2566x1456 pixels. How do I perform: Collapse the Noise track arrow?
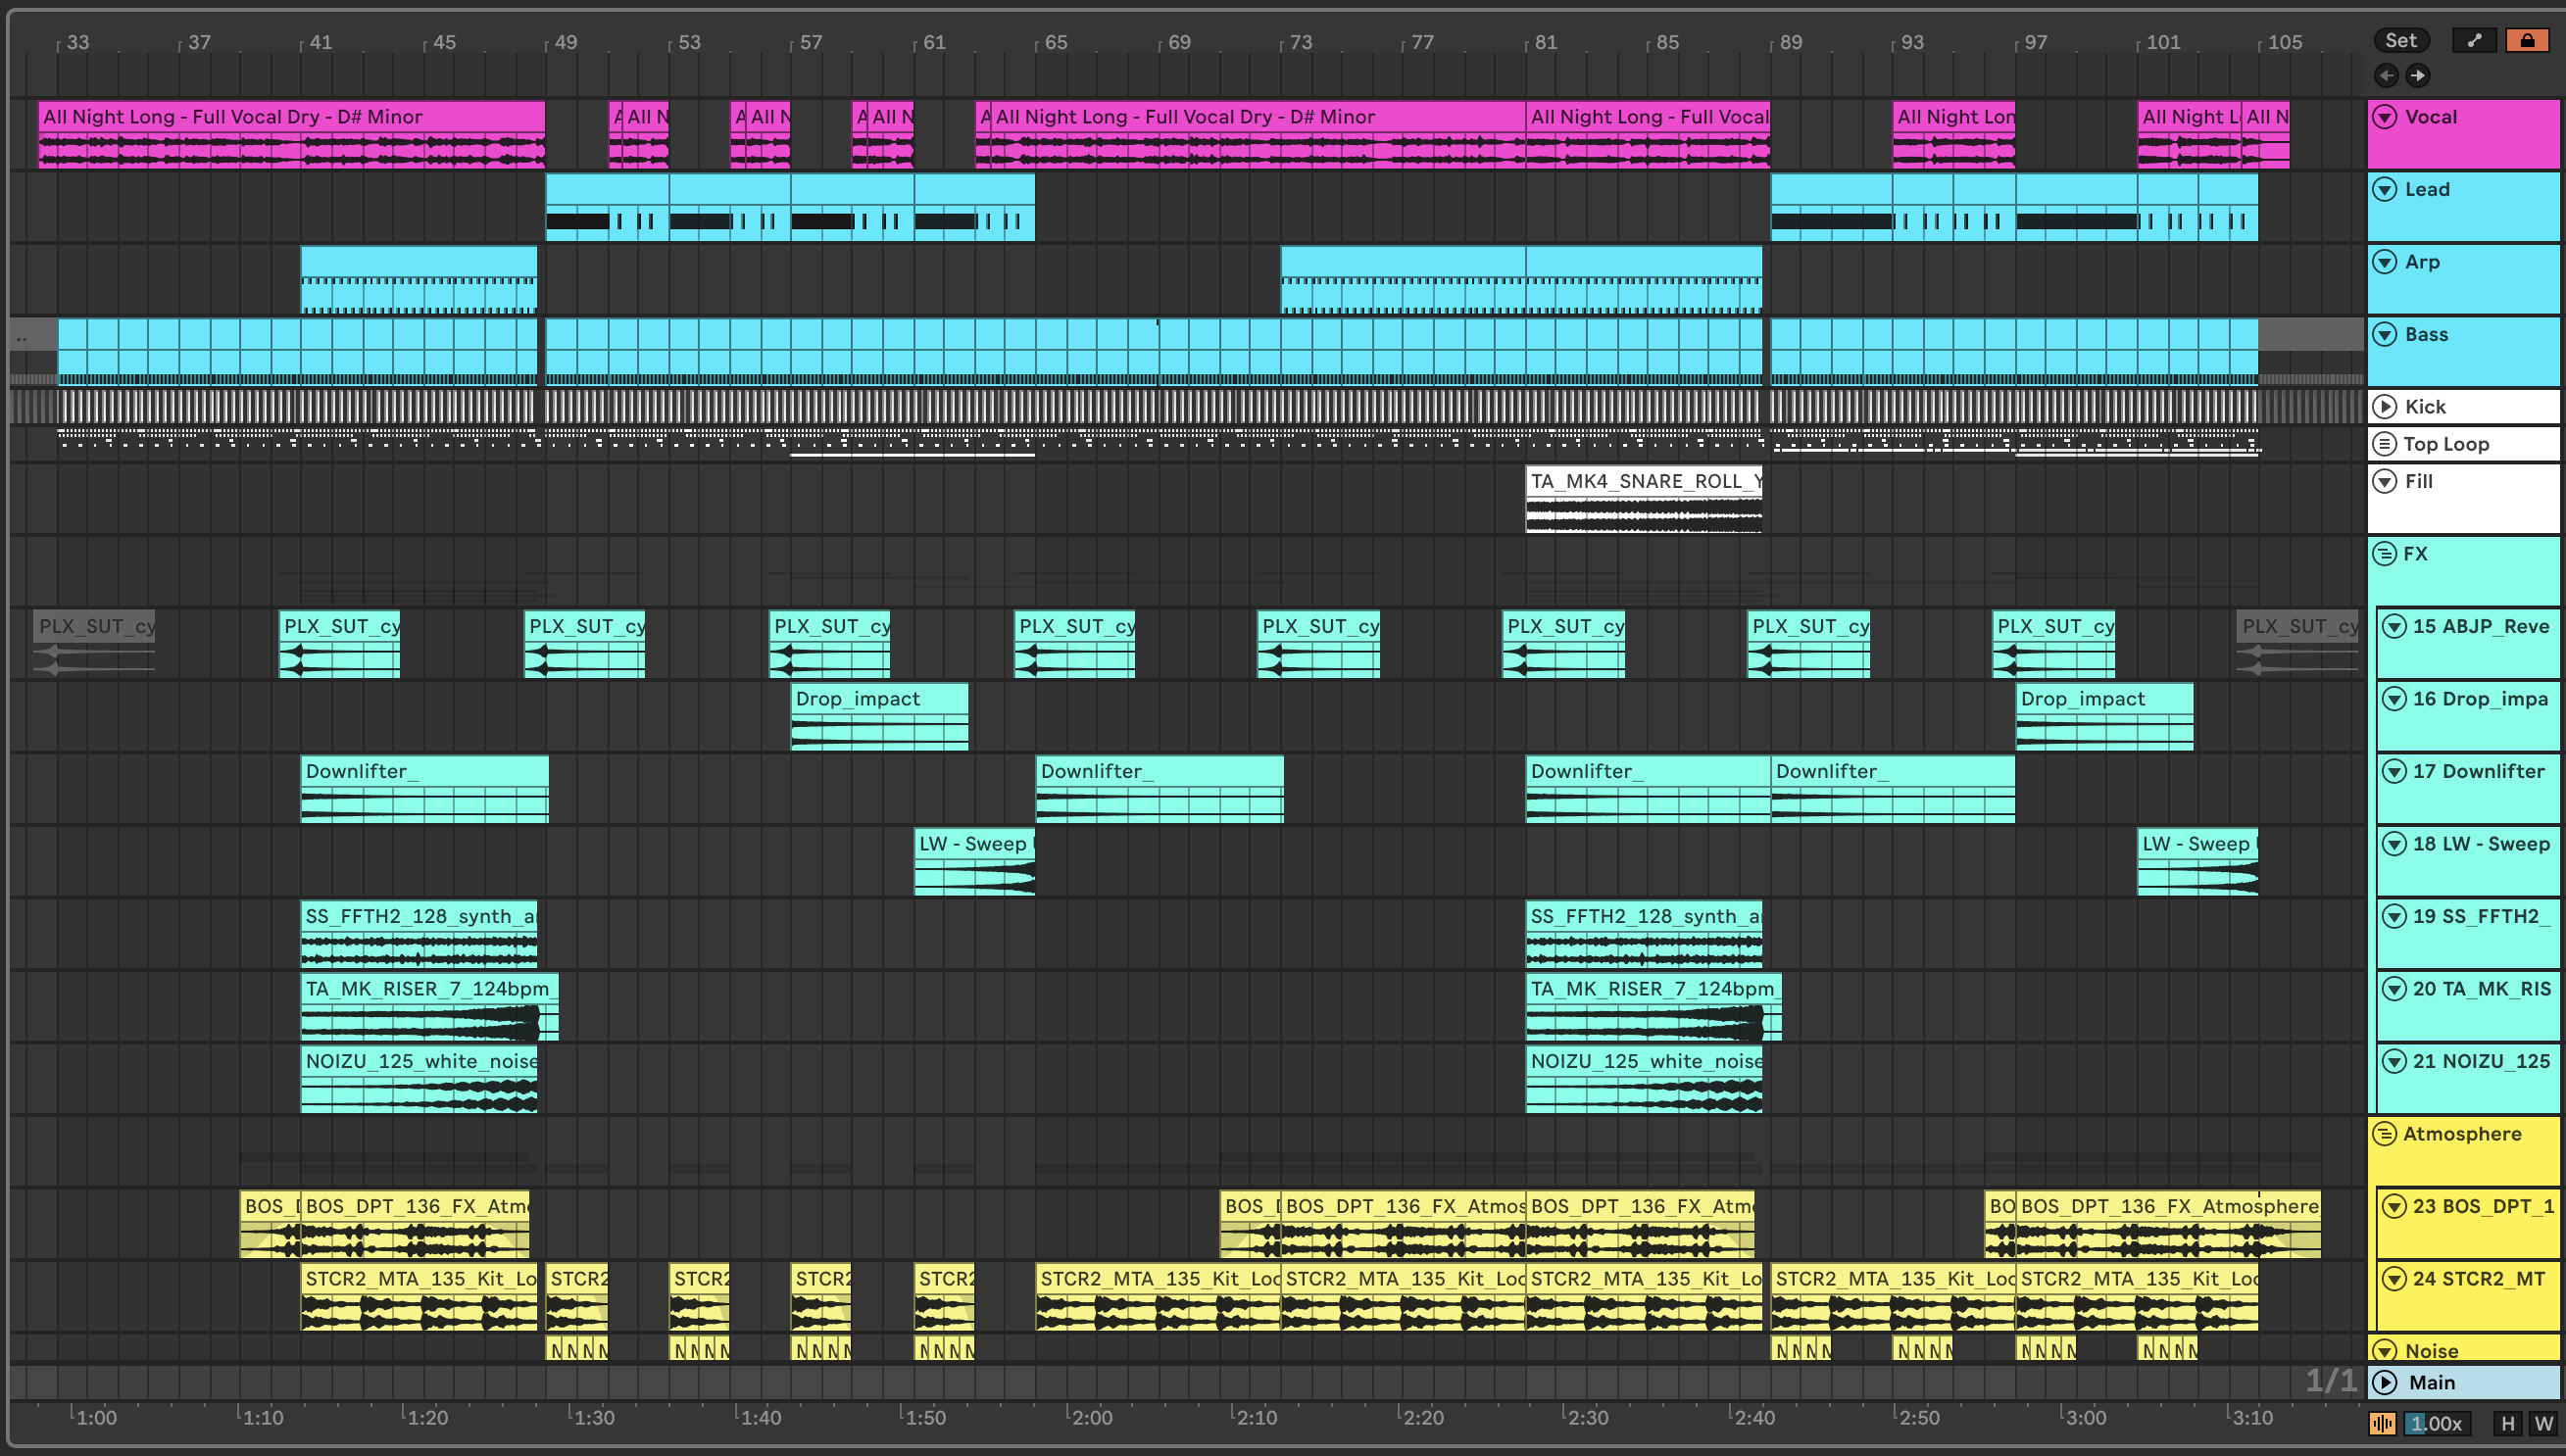2385,1350
